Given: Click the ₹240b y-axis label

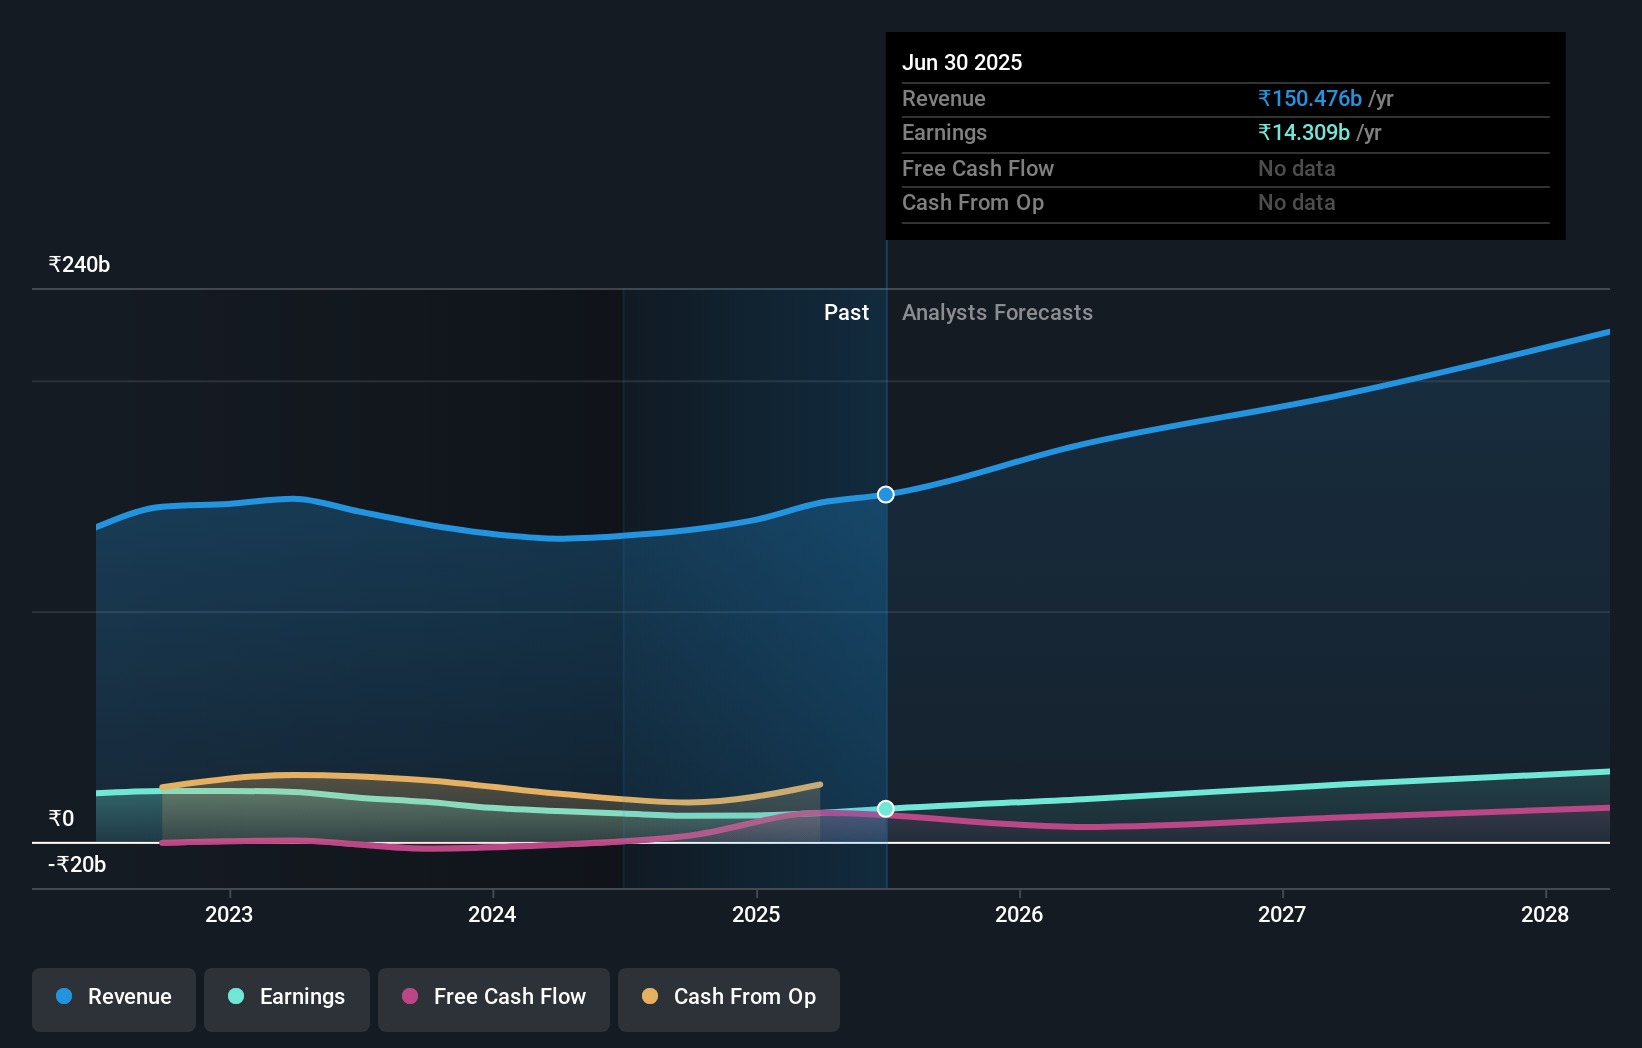Looking at the screenshot, I should pyautogui.click(x=79, y=265).
